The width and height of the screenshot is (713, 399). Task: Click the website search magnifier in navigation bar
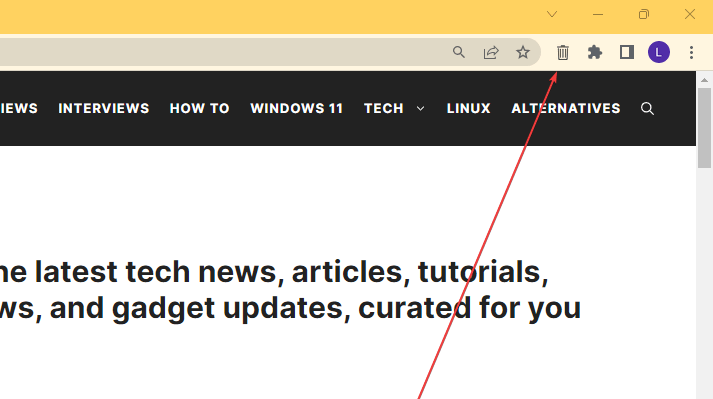click(647, 109)
